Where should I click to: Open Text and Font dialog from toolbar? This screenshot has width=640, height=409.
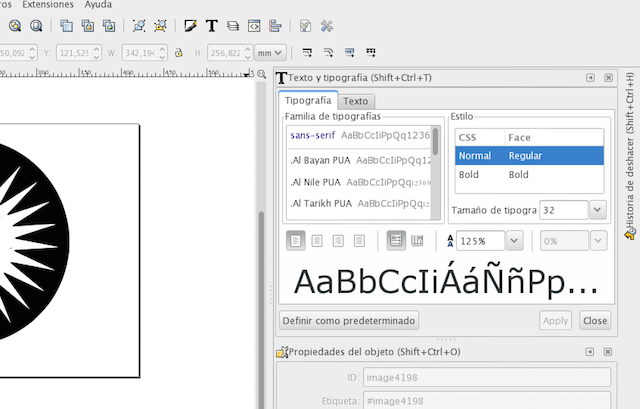212,26
